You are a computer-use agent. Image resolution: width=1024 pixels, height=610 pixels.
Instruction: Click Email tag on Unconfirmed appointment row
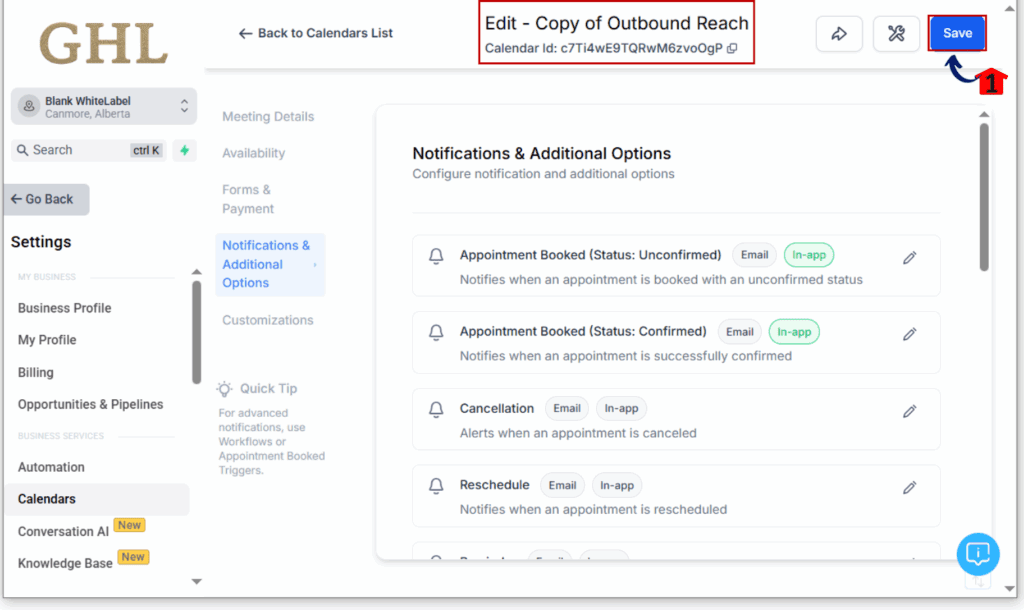coord(754,255)
